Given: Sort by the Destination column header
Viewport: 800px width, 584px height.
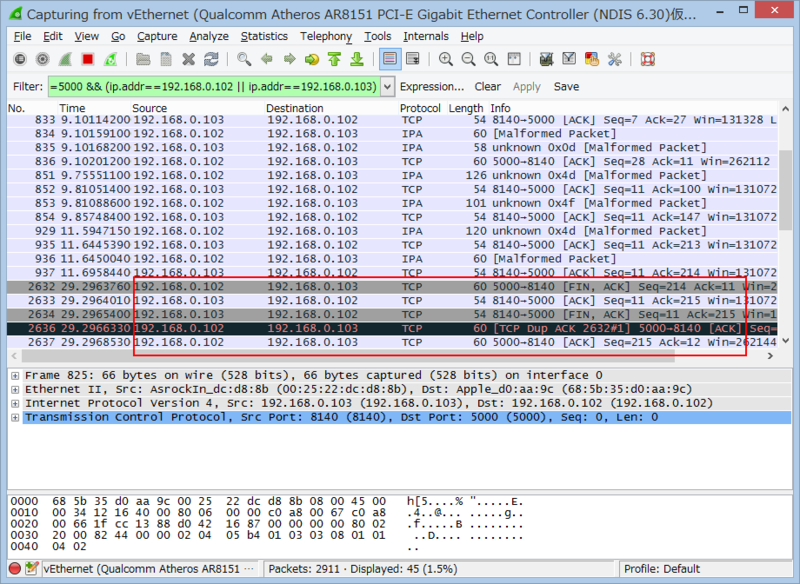Looking at the screenshot, I should point(331,108).
